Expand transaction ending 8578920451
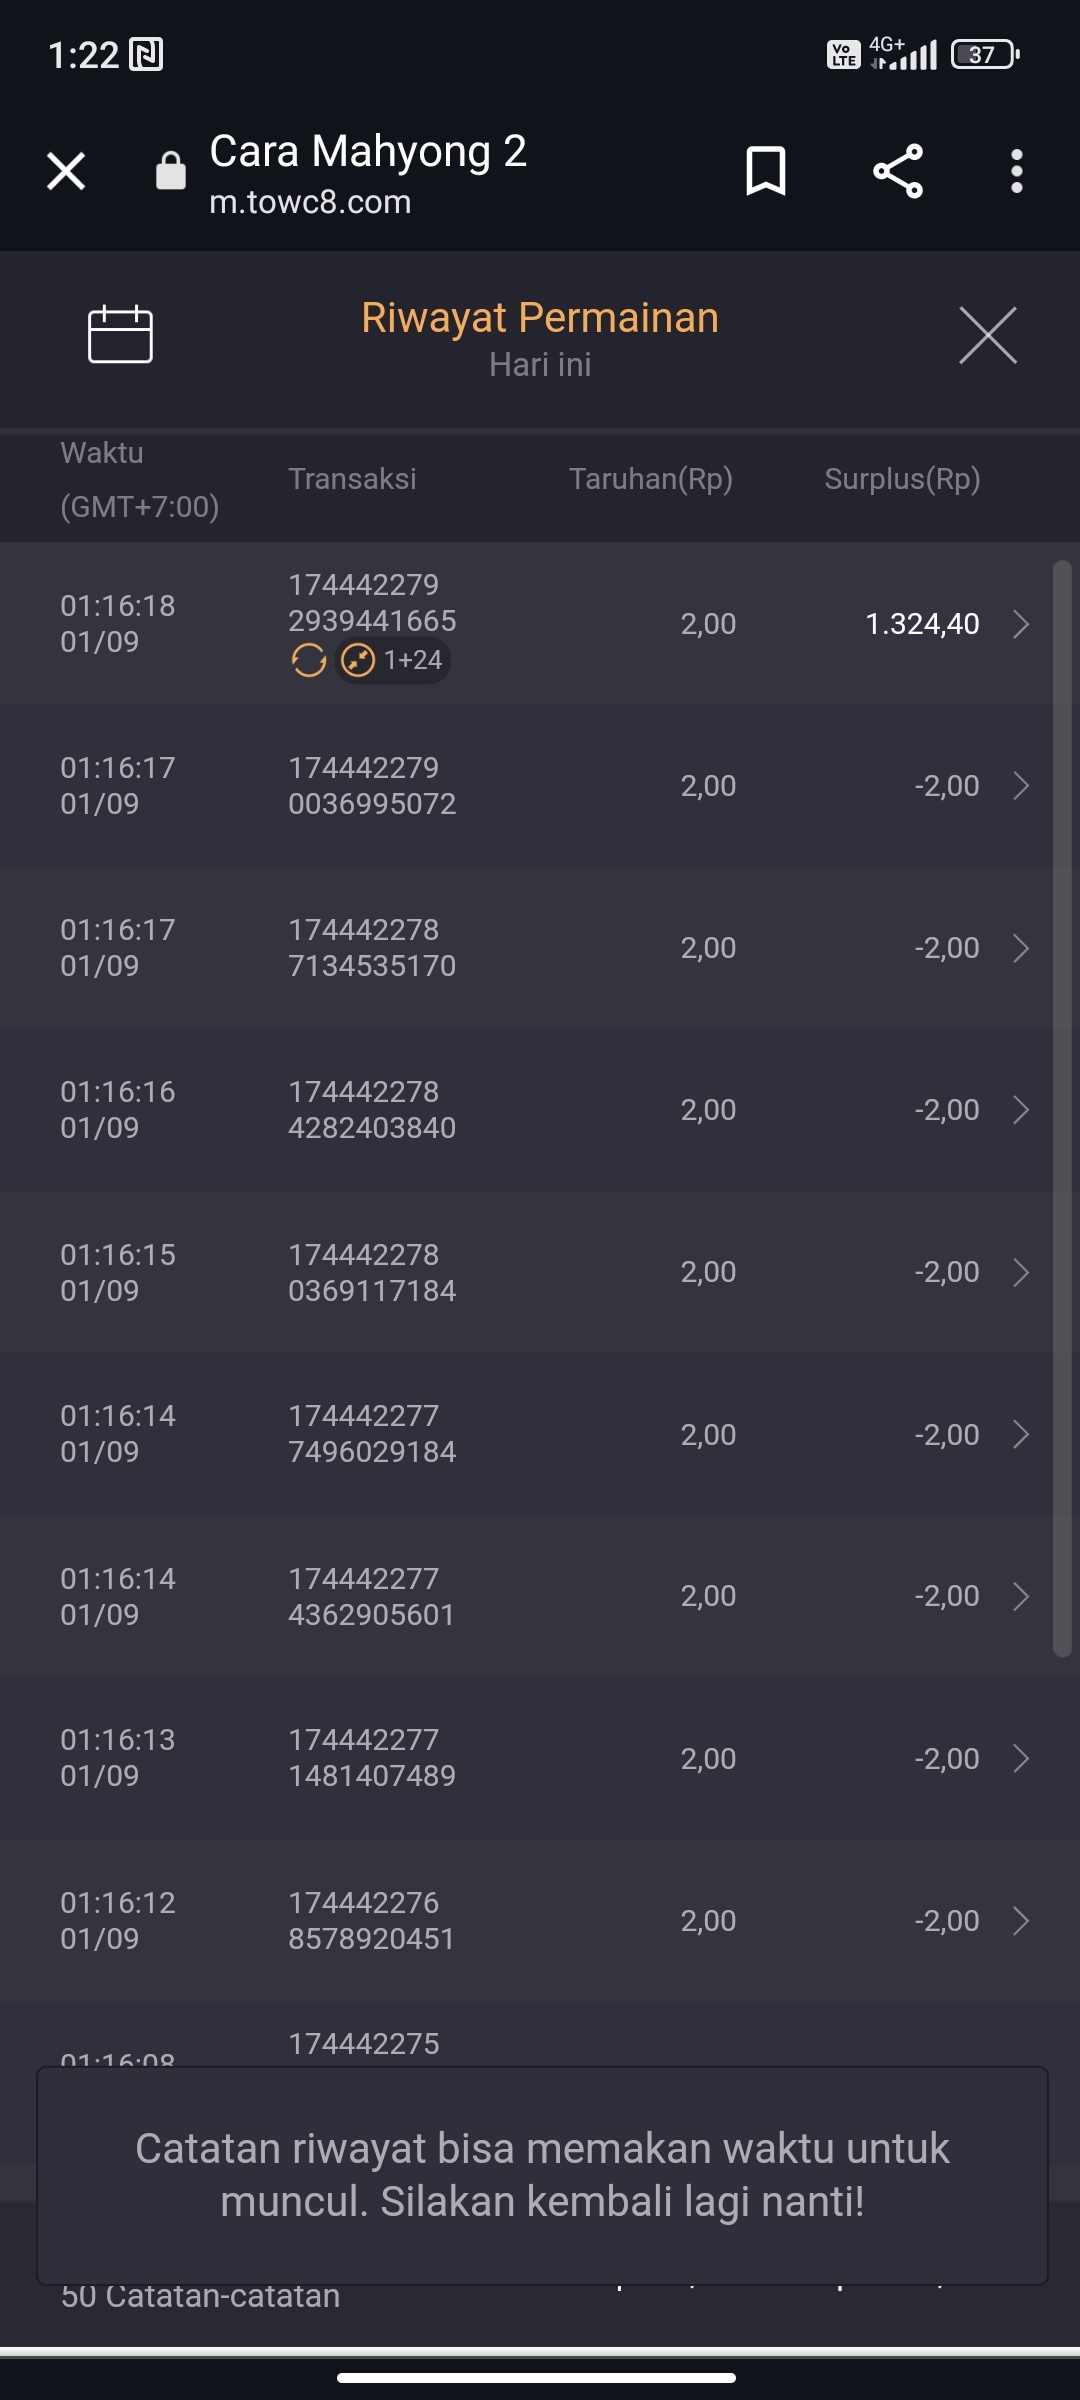This screenshot has height=2400, width=1080. tap(1020, 1920)
